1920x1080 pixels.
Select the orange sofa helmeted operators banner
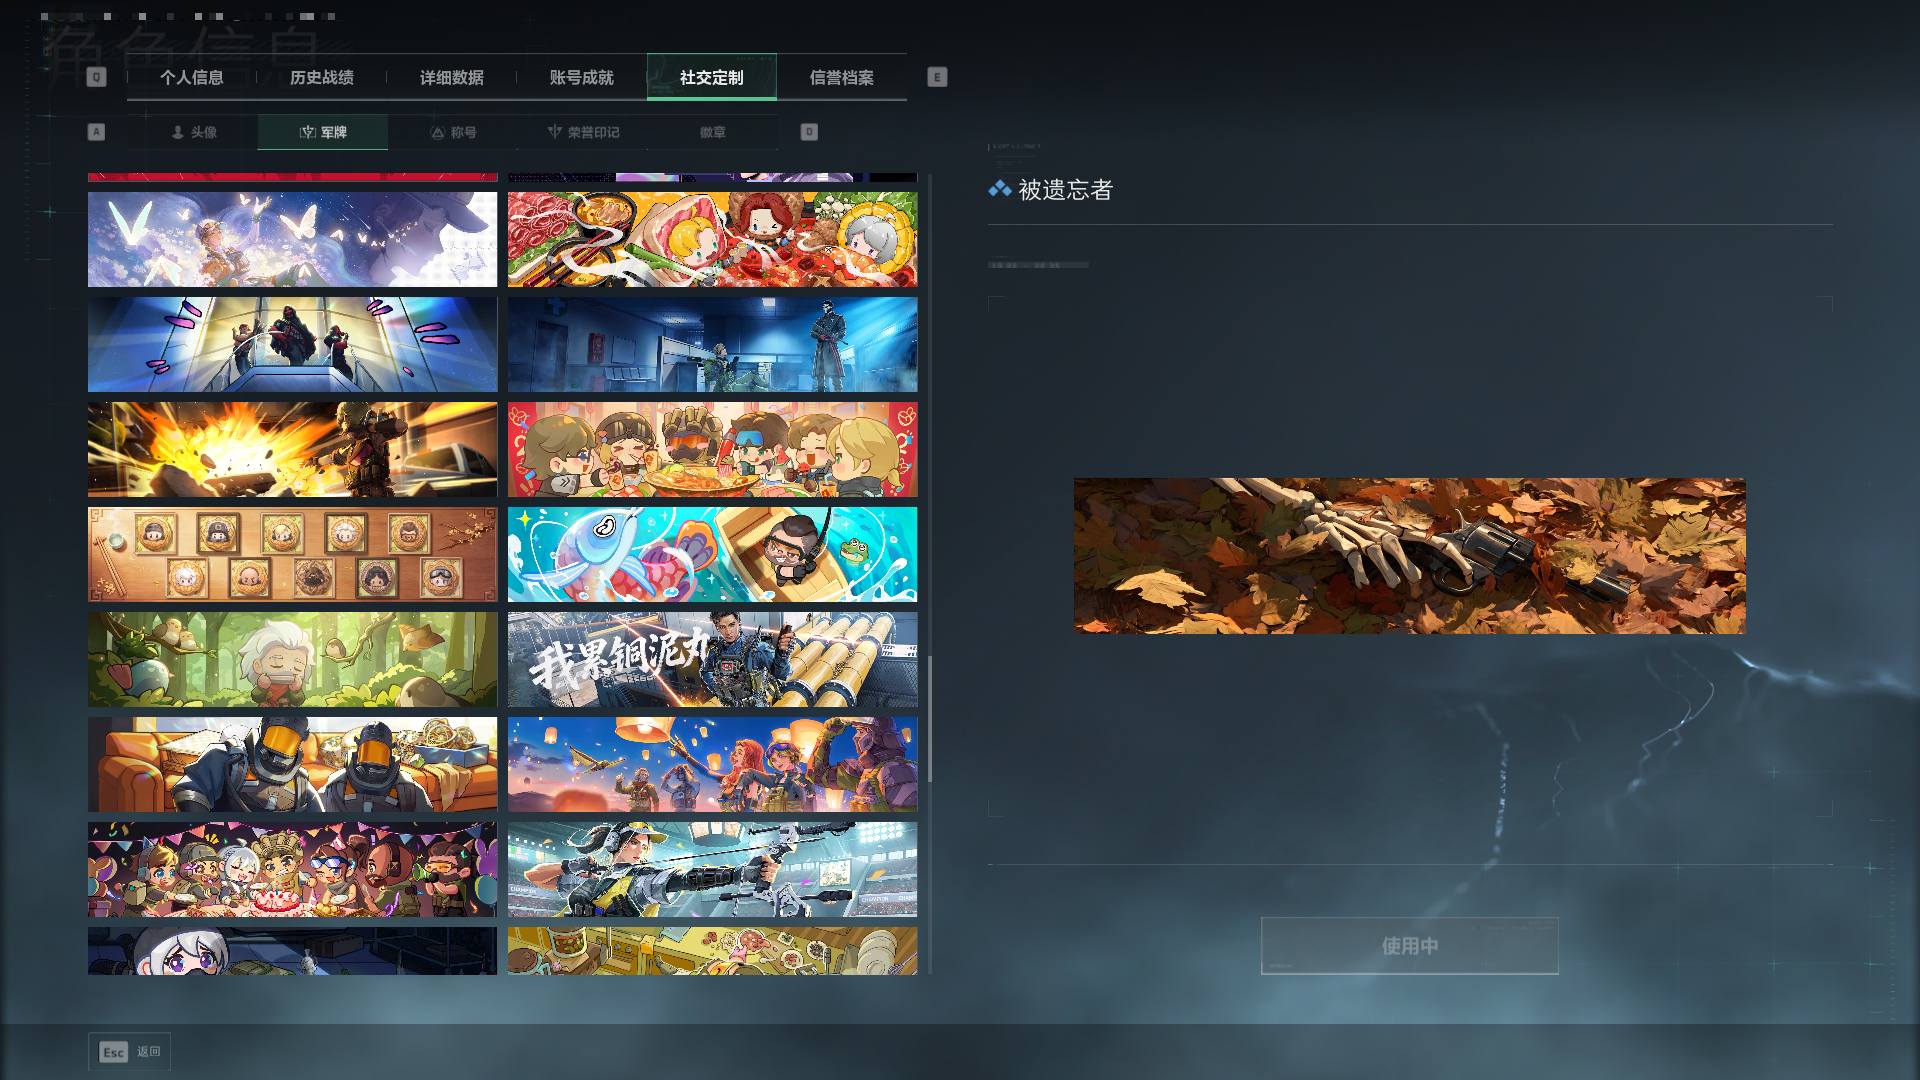(292, 765)
